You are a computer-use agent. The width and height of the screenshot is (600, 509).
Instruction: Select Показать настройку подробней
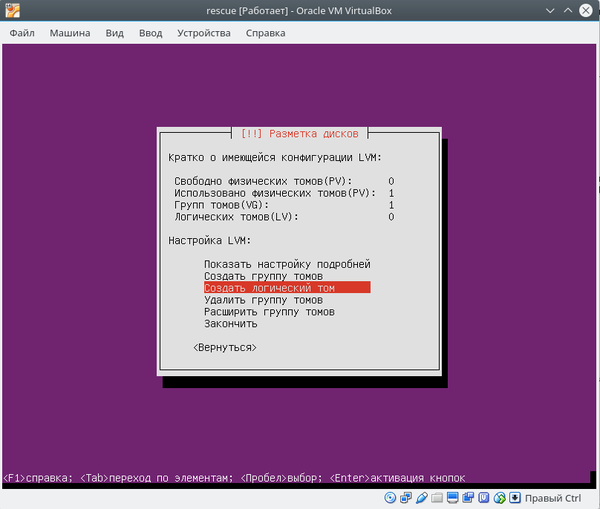pyautogui.click(x=287, y=264)
